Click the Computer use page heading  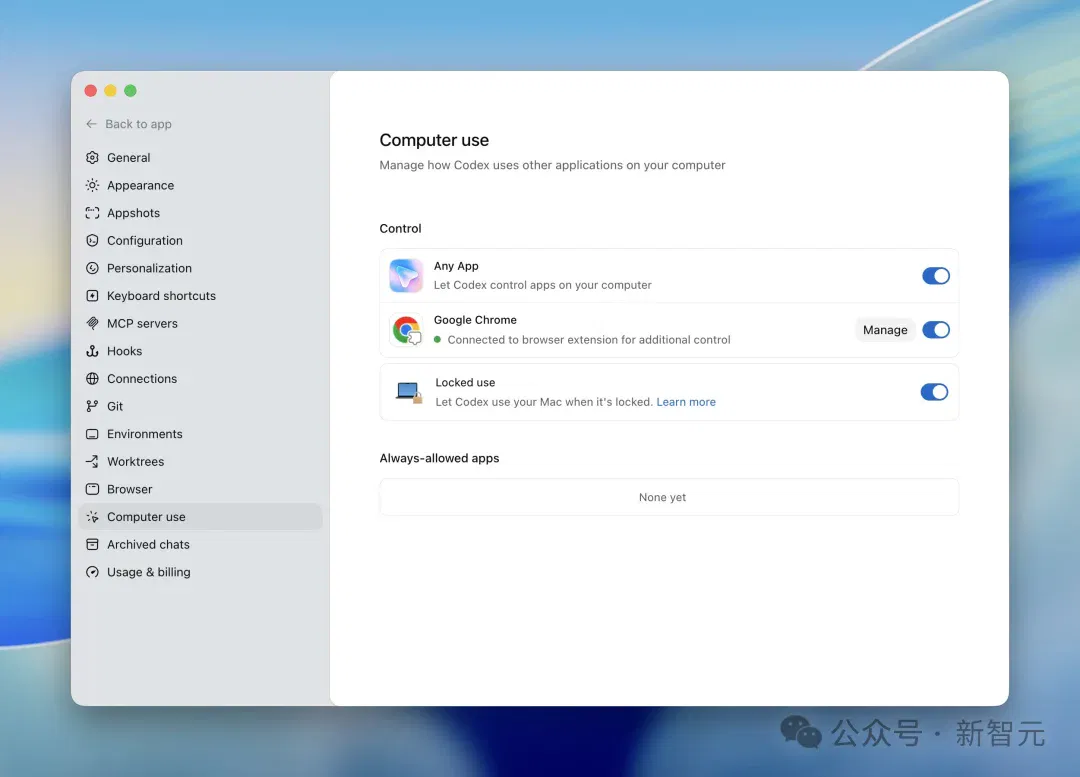click(x=434, y=140)
